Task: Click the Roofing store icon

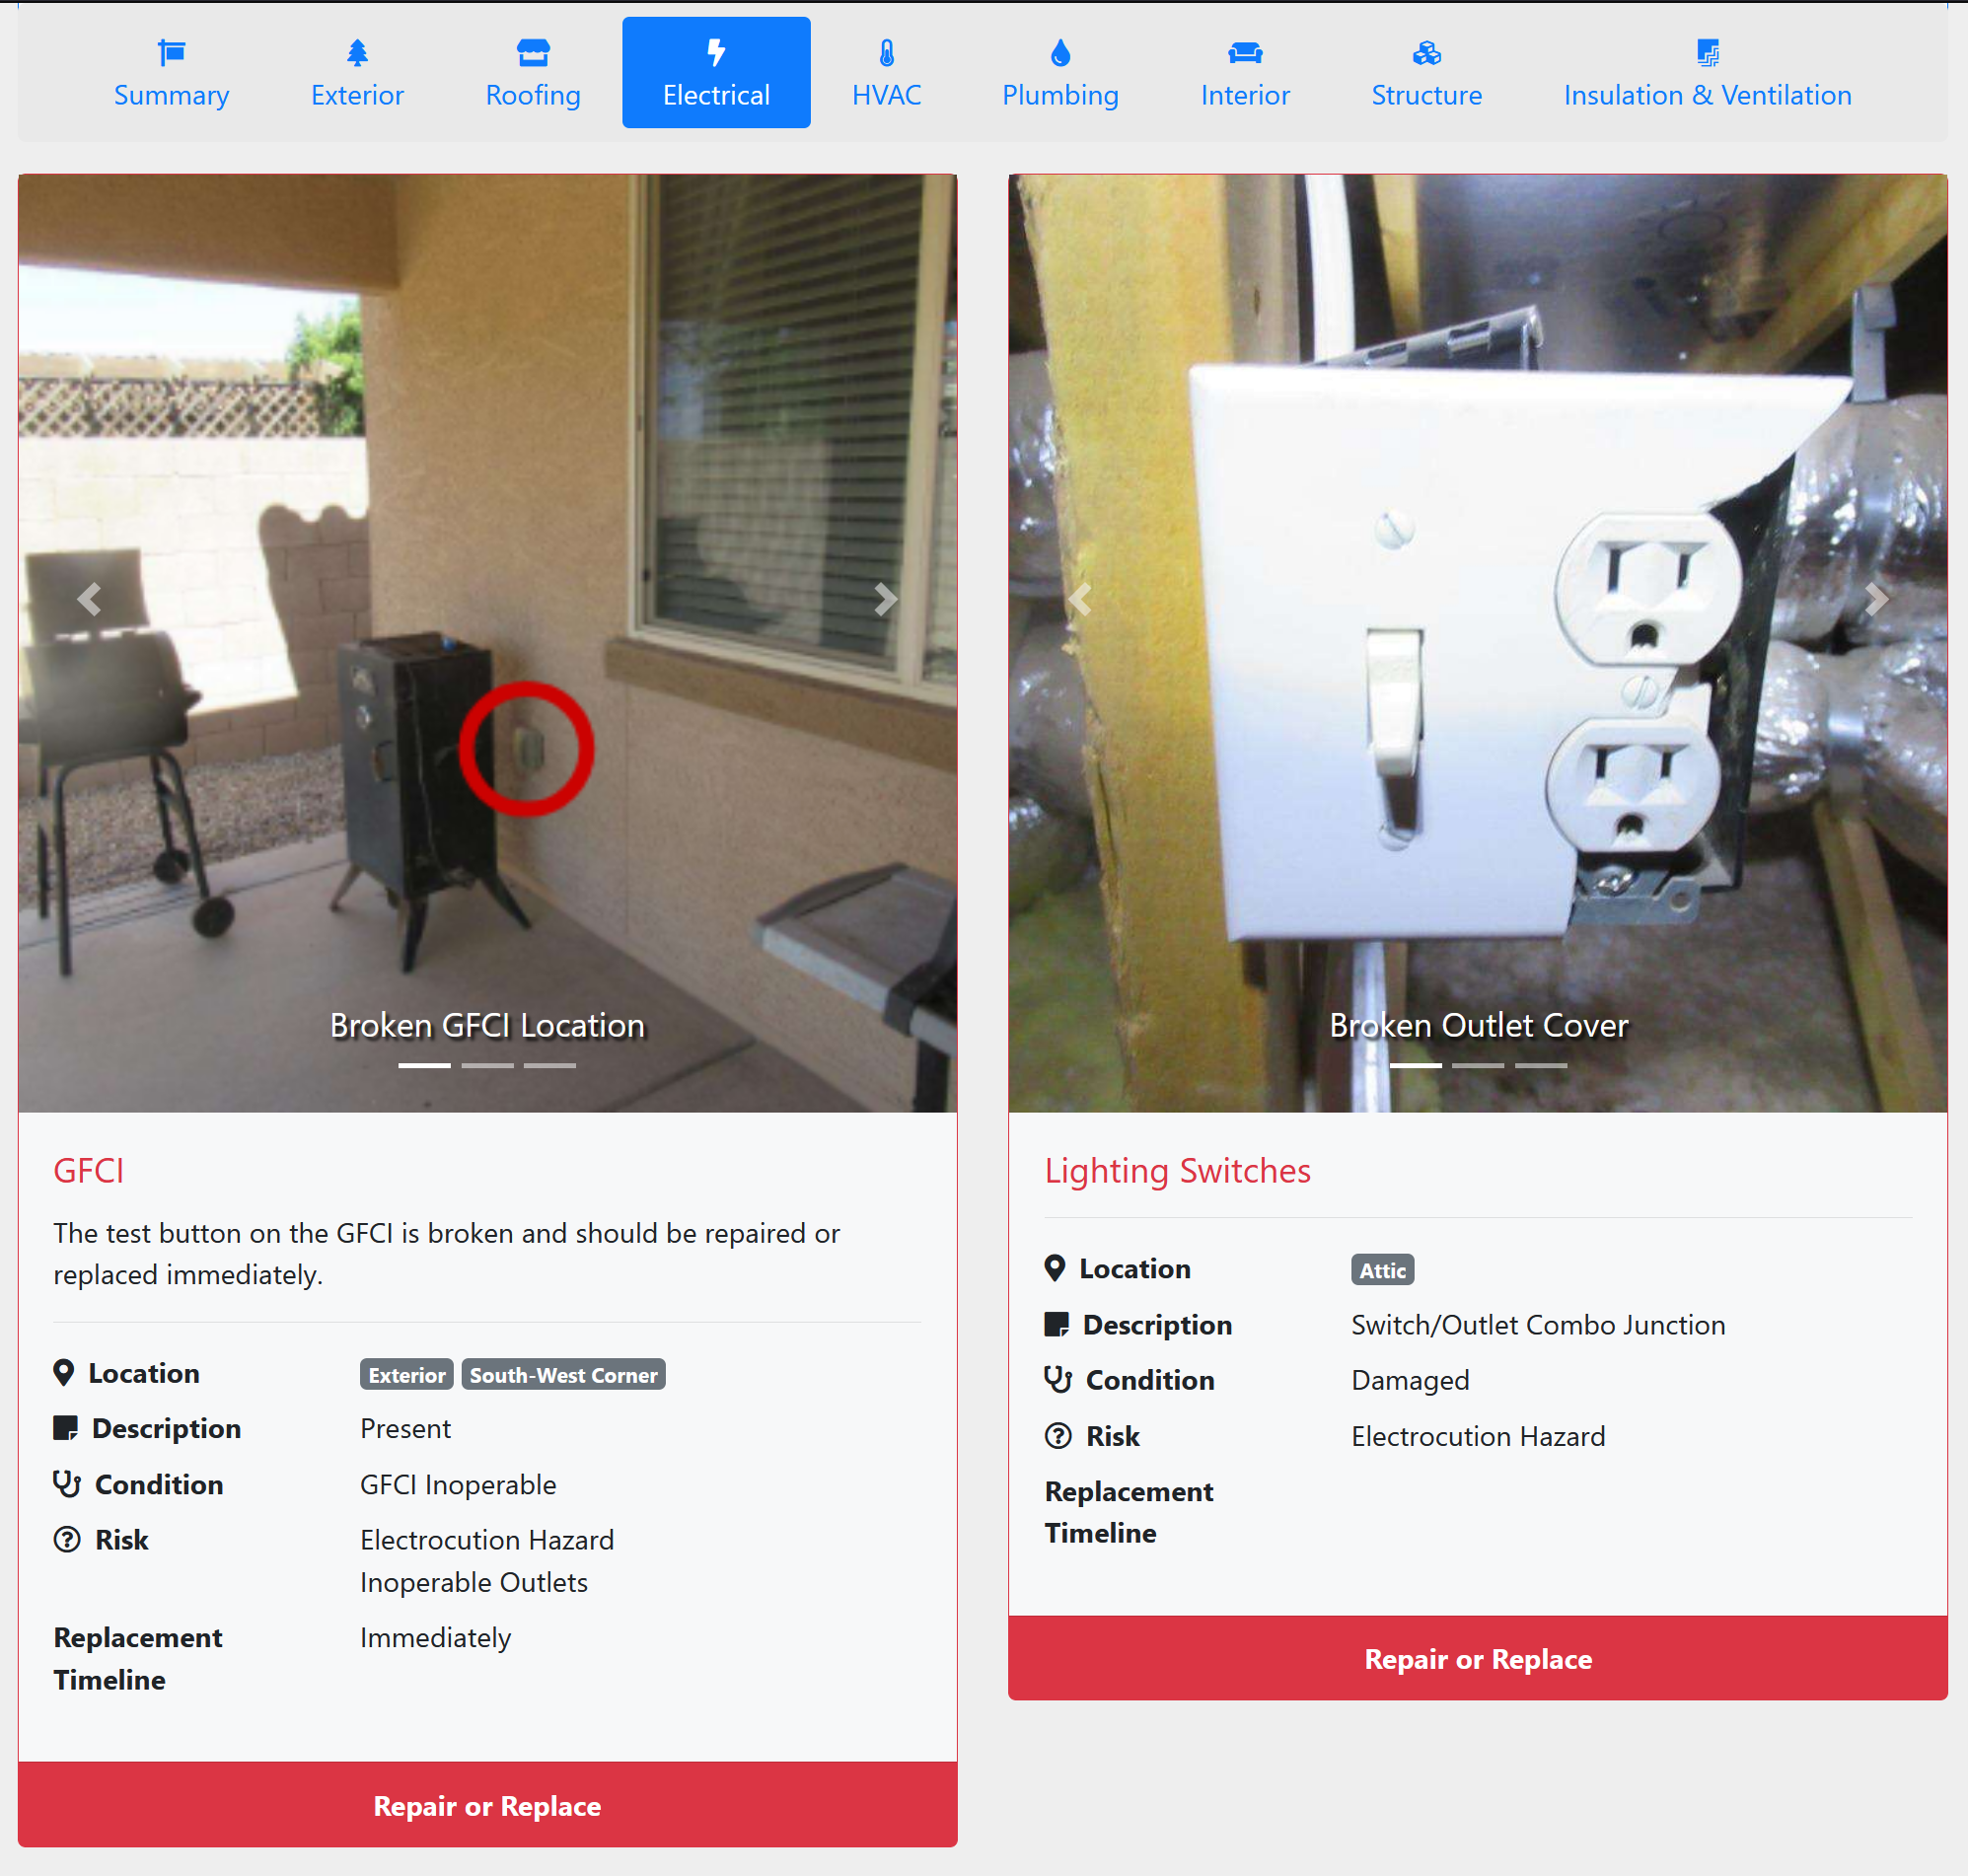Action: [x=532, y=52]
